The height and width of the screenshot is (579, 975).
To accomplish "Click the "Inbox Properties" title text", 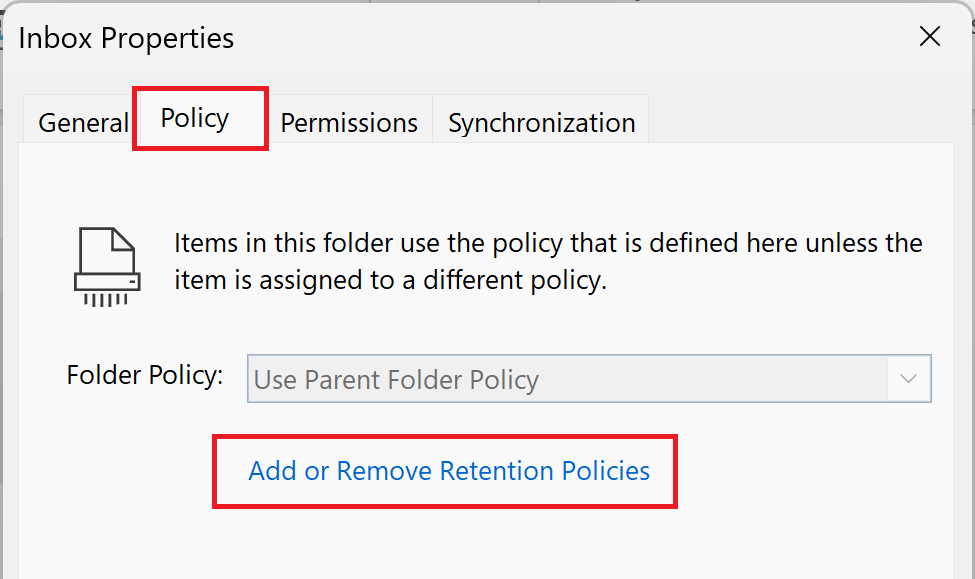I will point(126,39).
